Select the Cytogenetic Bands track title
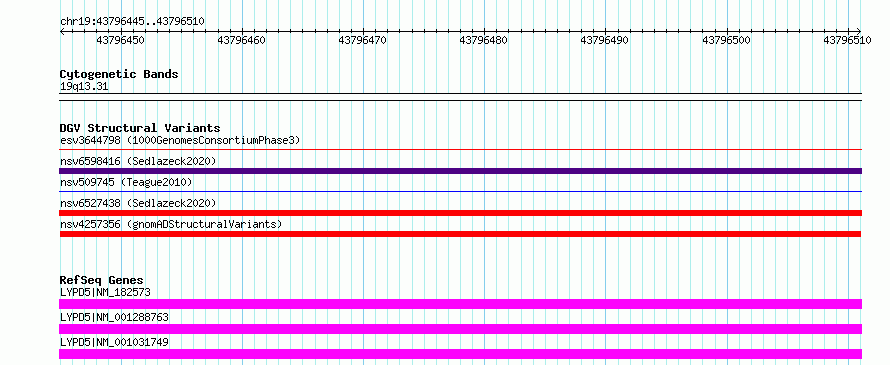 coord(119,74)
